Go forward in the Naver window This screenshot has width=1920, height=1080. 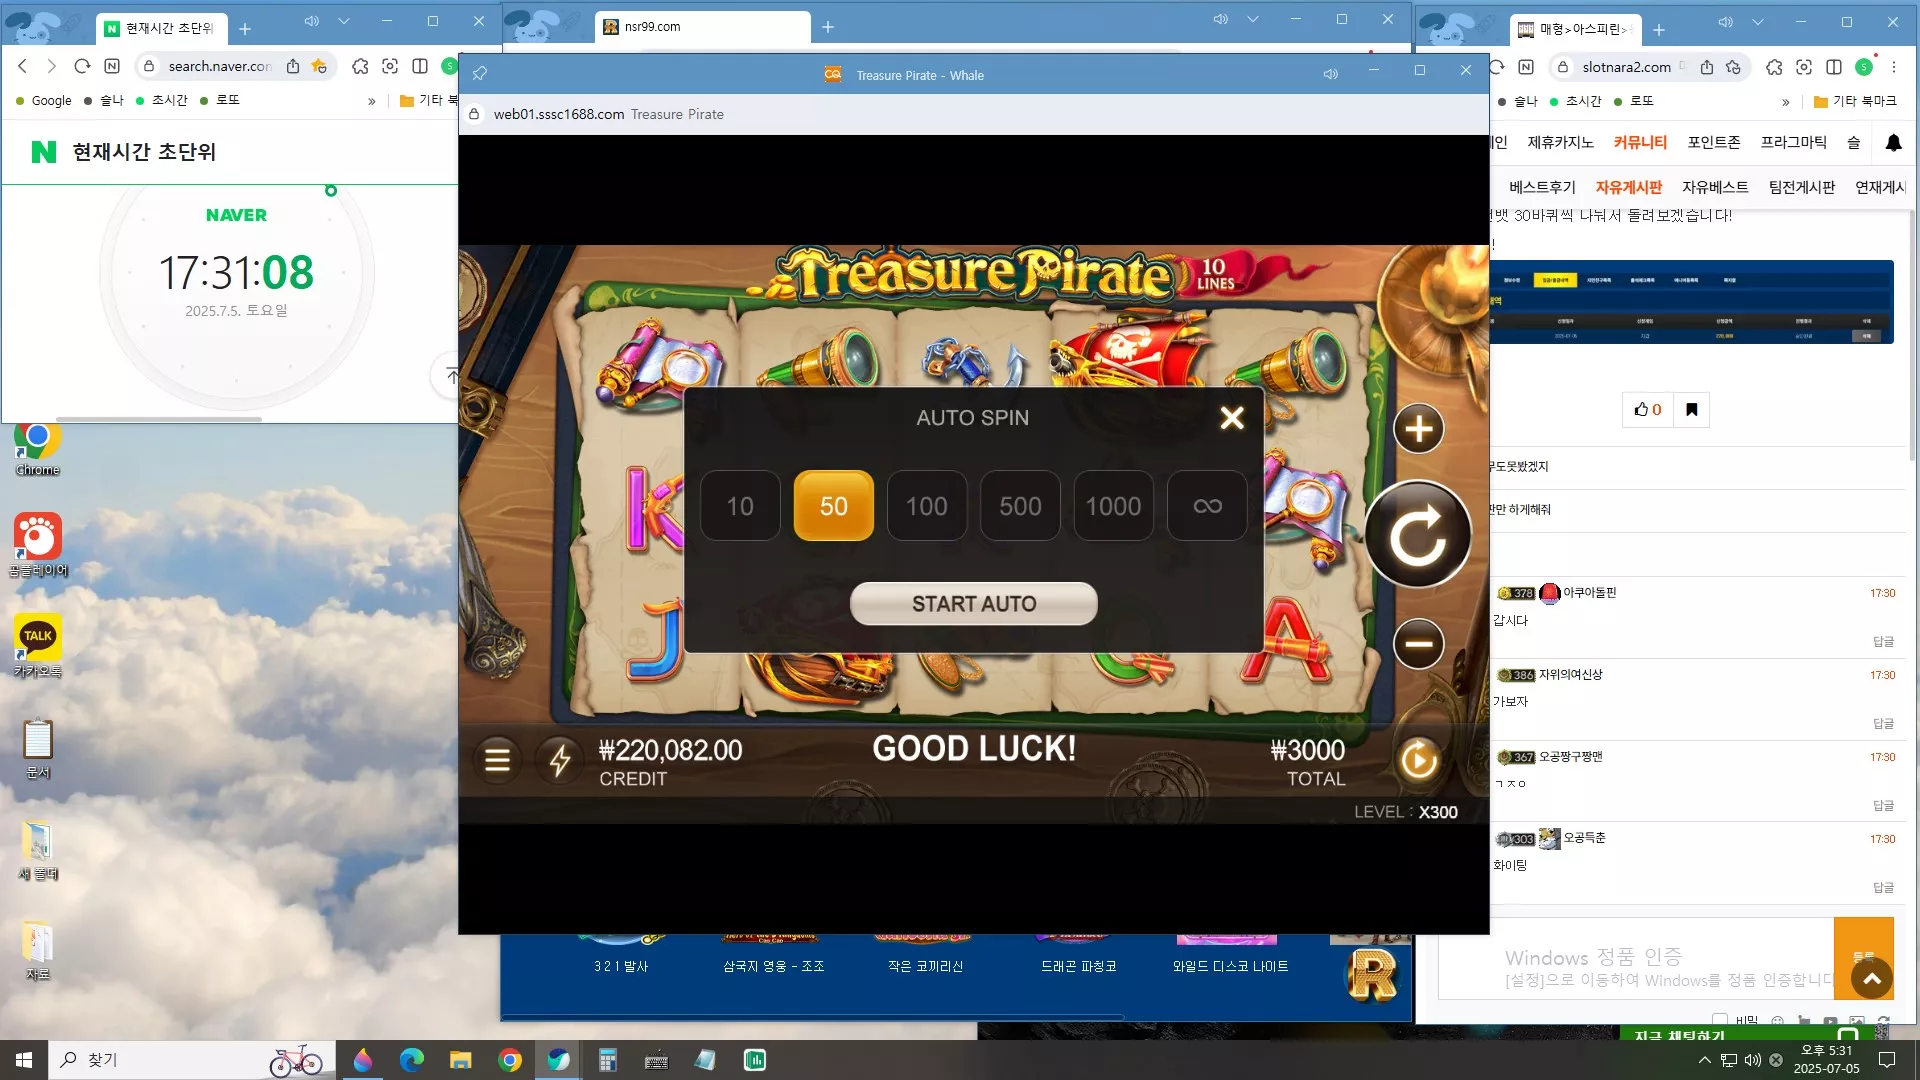coord(51,66)
